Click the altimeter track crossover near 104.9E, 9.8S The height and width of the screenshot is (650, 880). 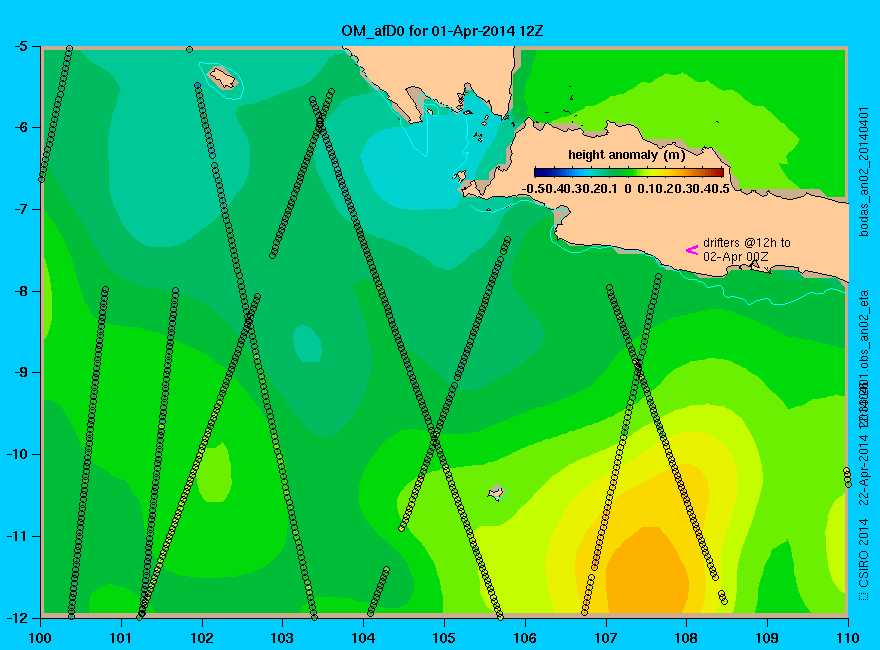[x=434, y=437]
